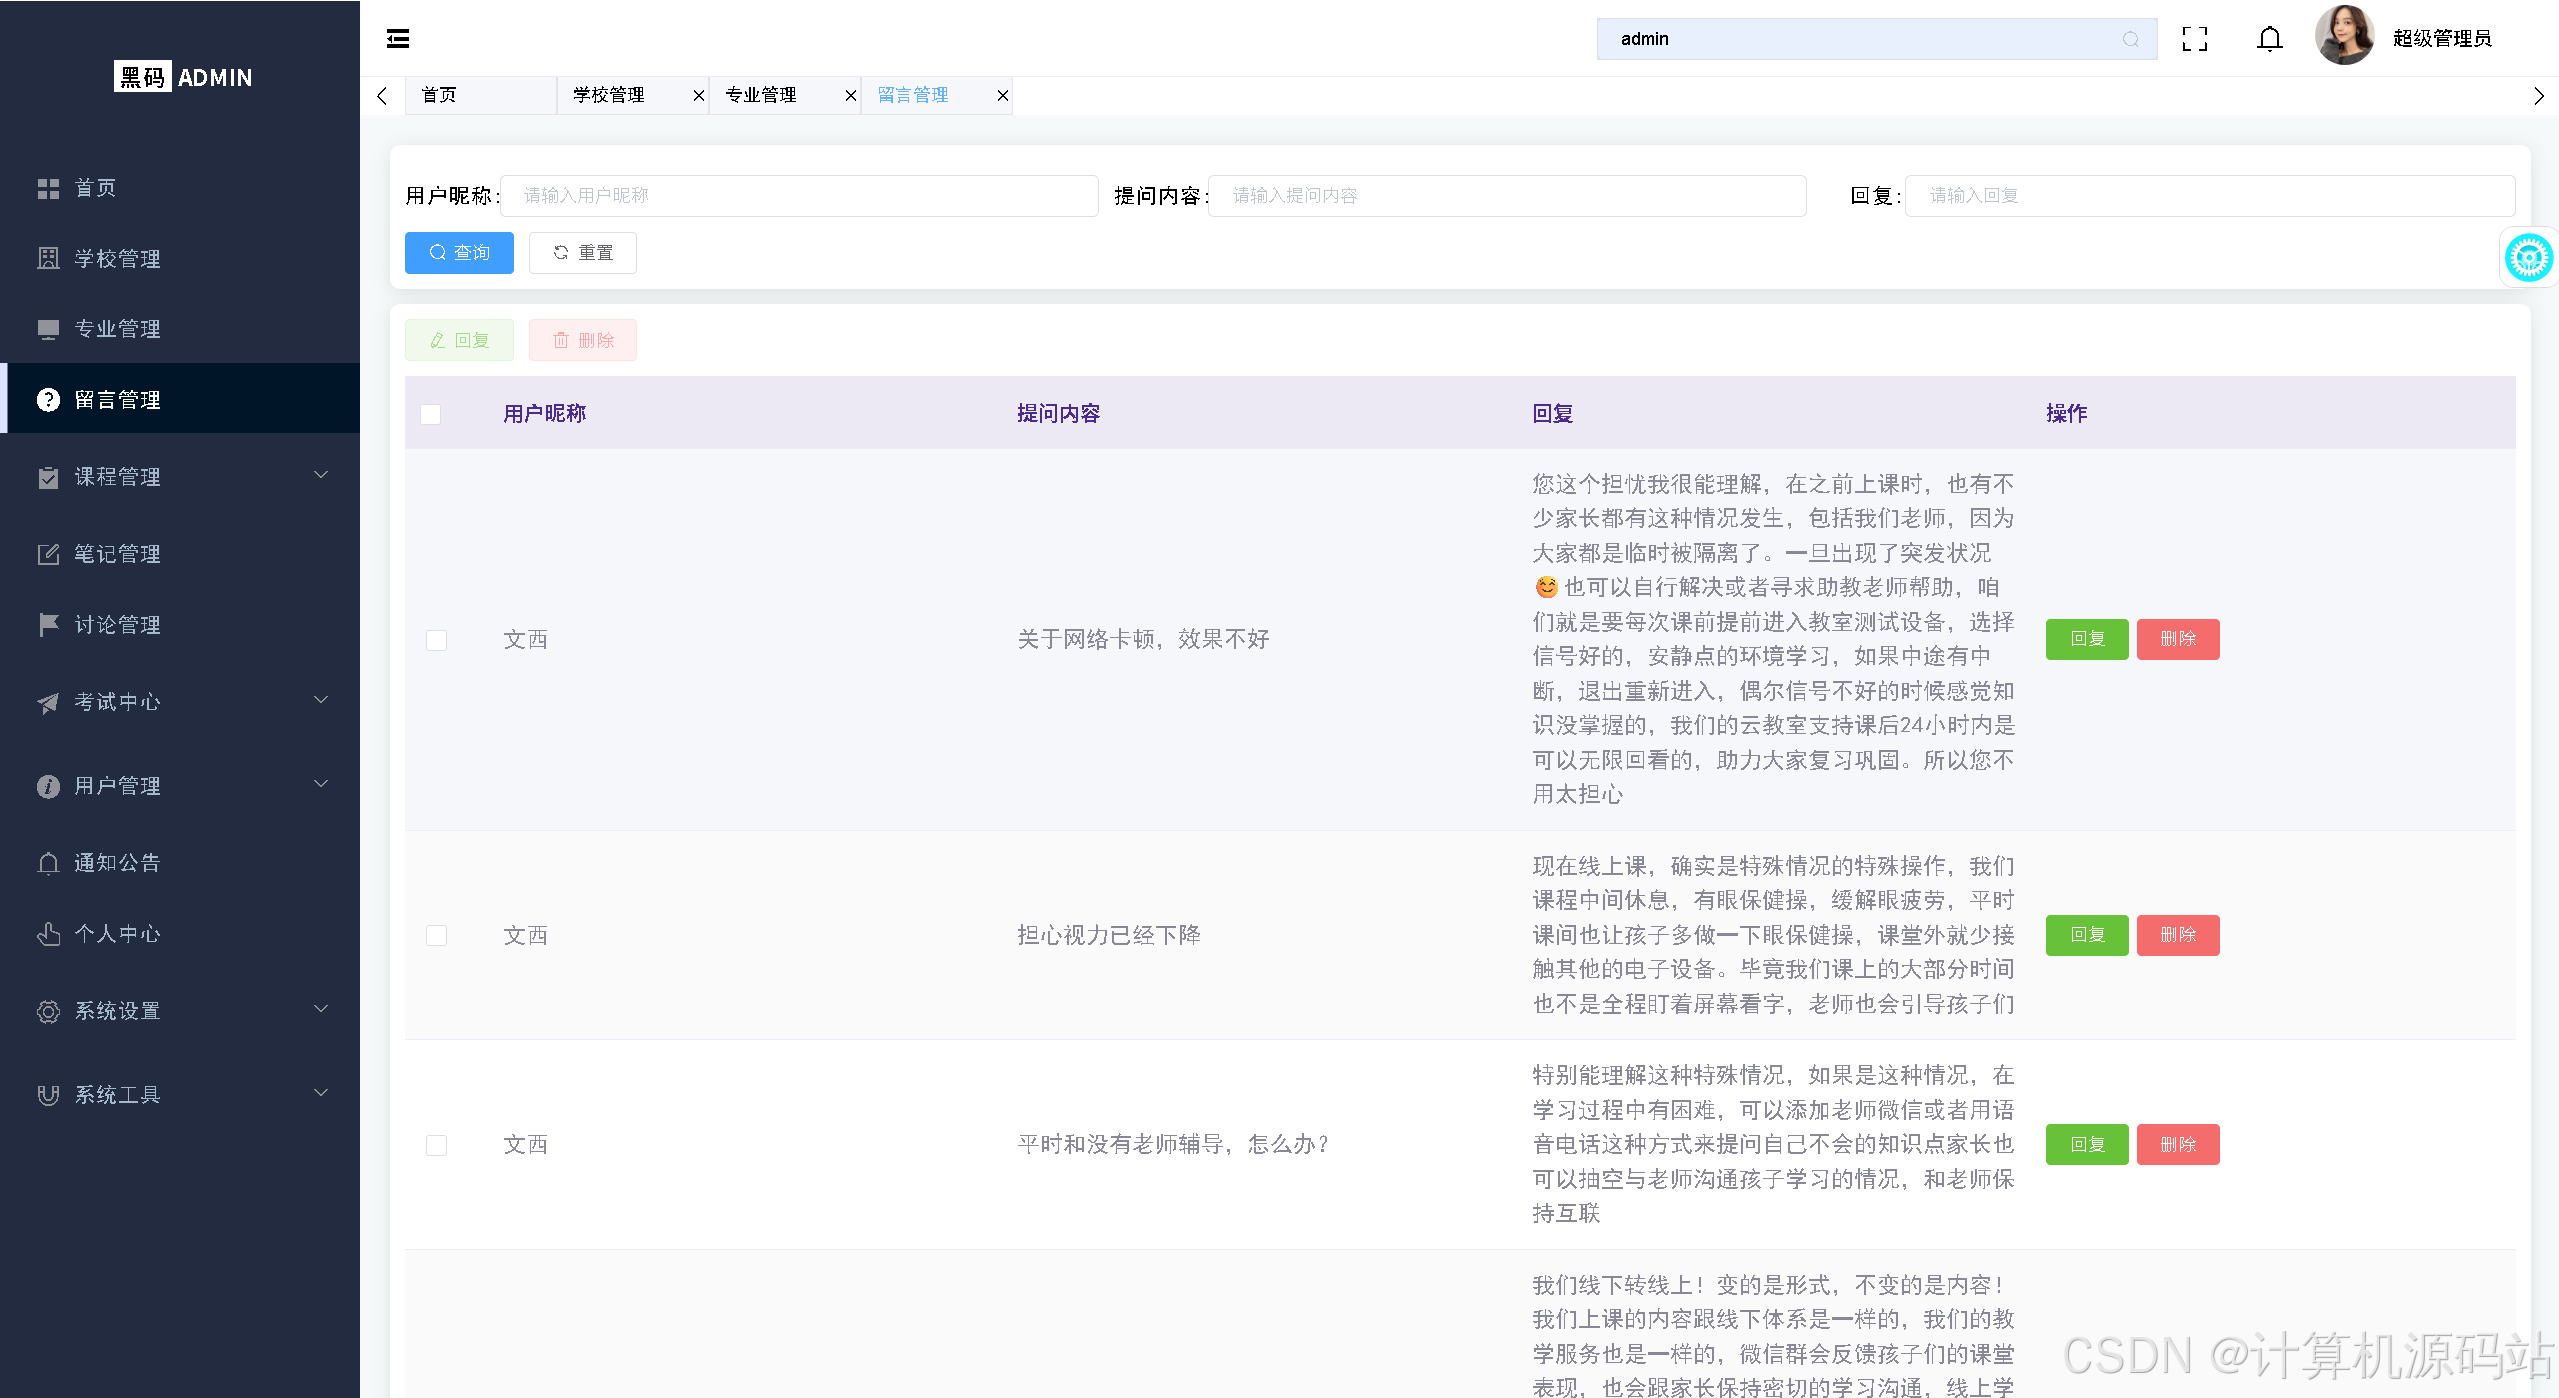Switch to the 专业管理 tab
2559x1398 pixels.
pos(760,95)
